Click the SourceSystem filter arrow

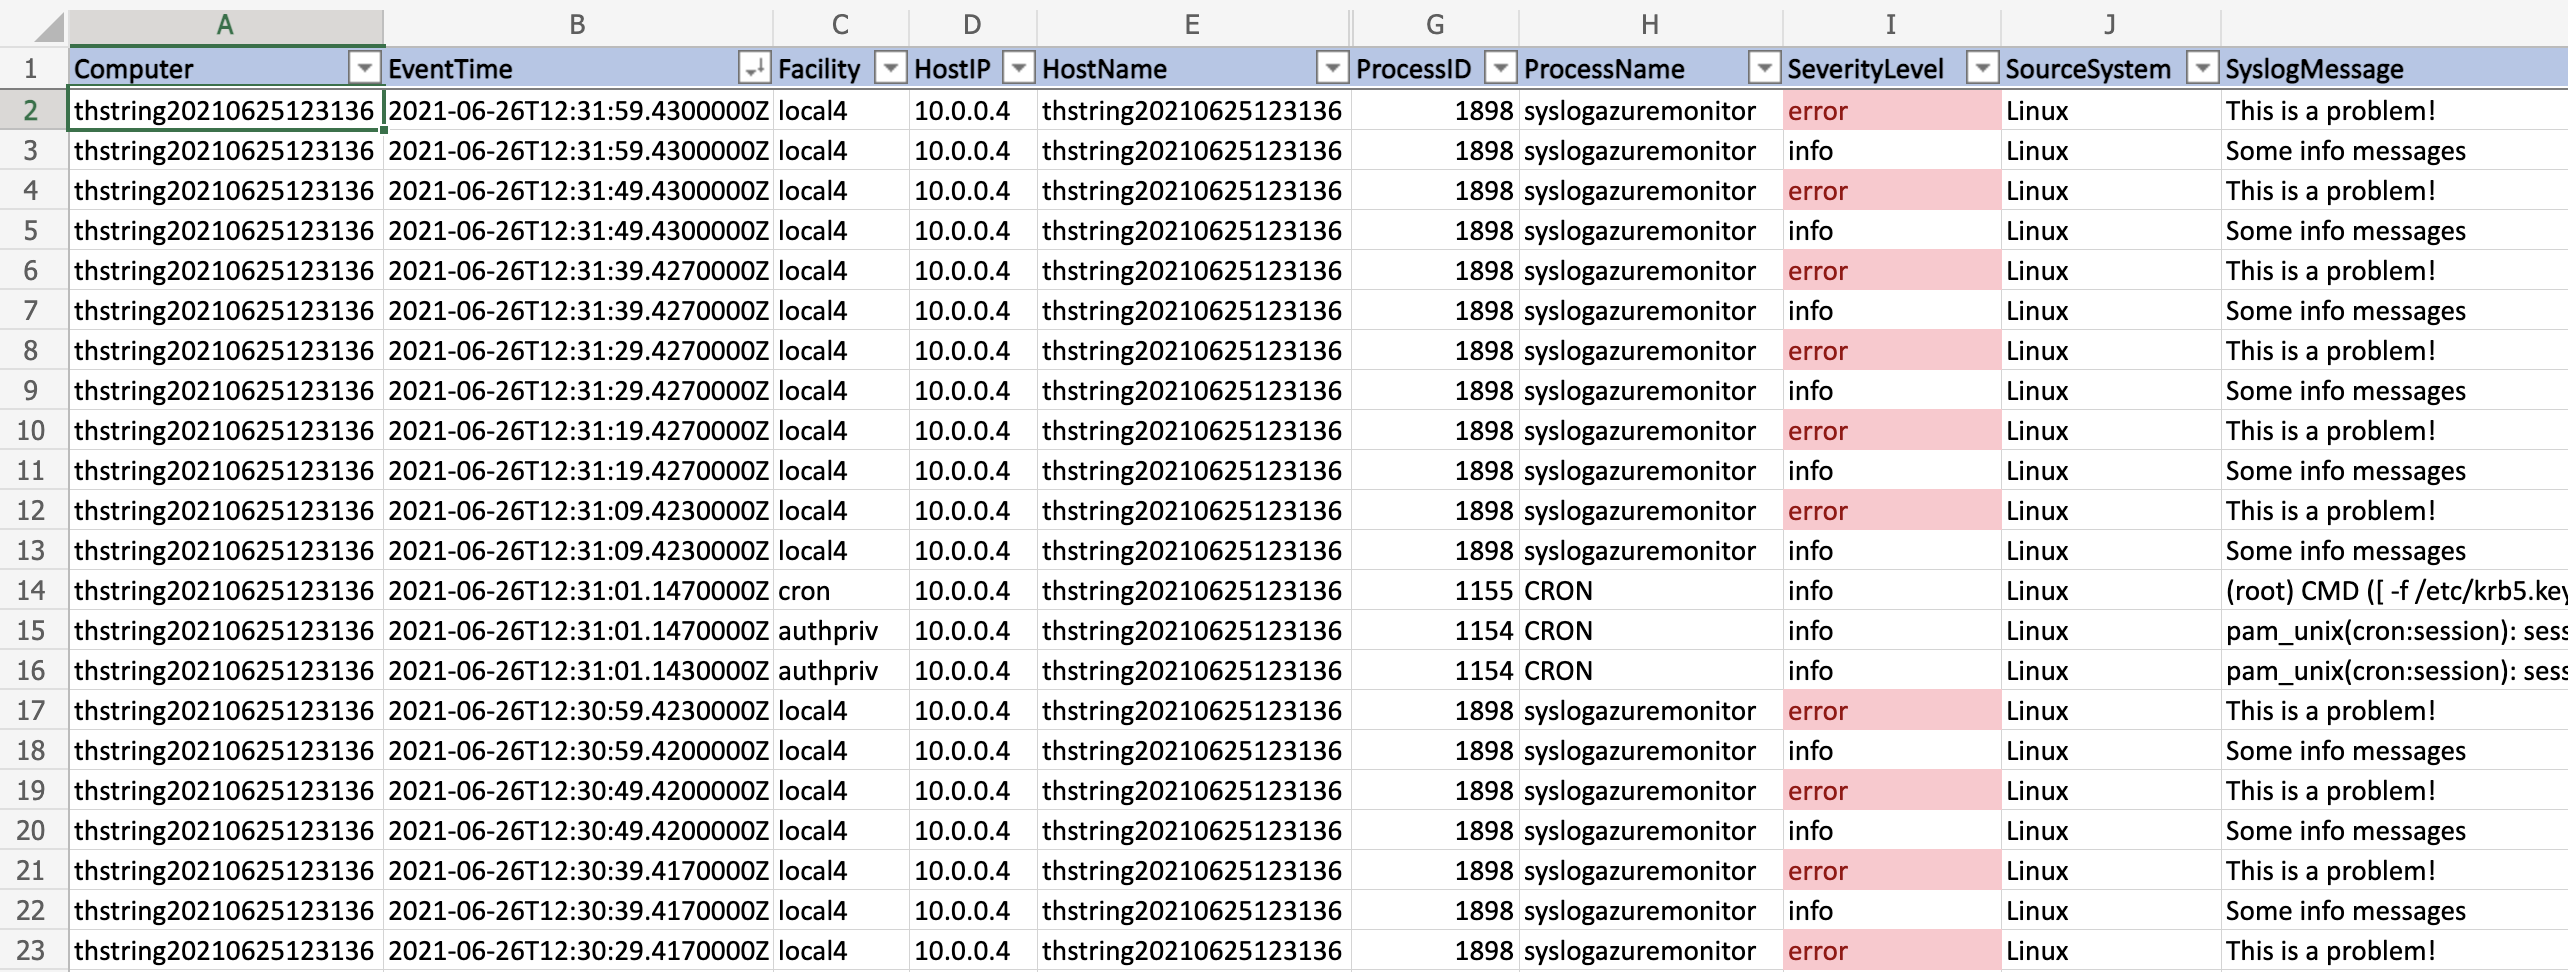[2202, 68]
